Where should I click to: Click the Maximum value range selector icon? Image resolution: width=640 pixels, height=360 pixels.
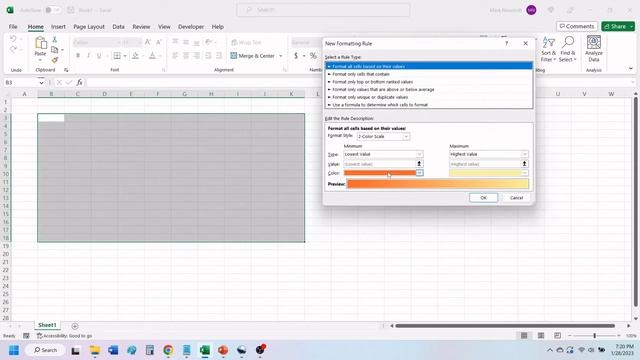(524, 164)
